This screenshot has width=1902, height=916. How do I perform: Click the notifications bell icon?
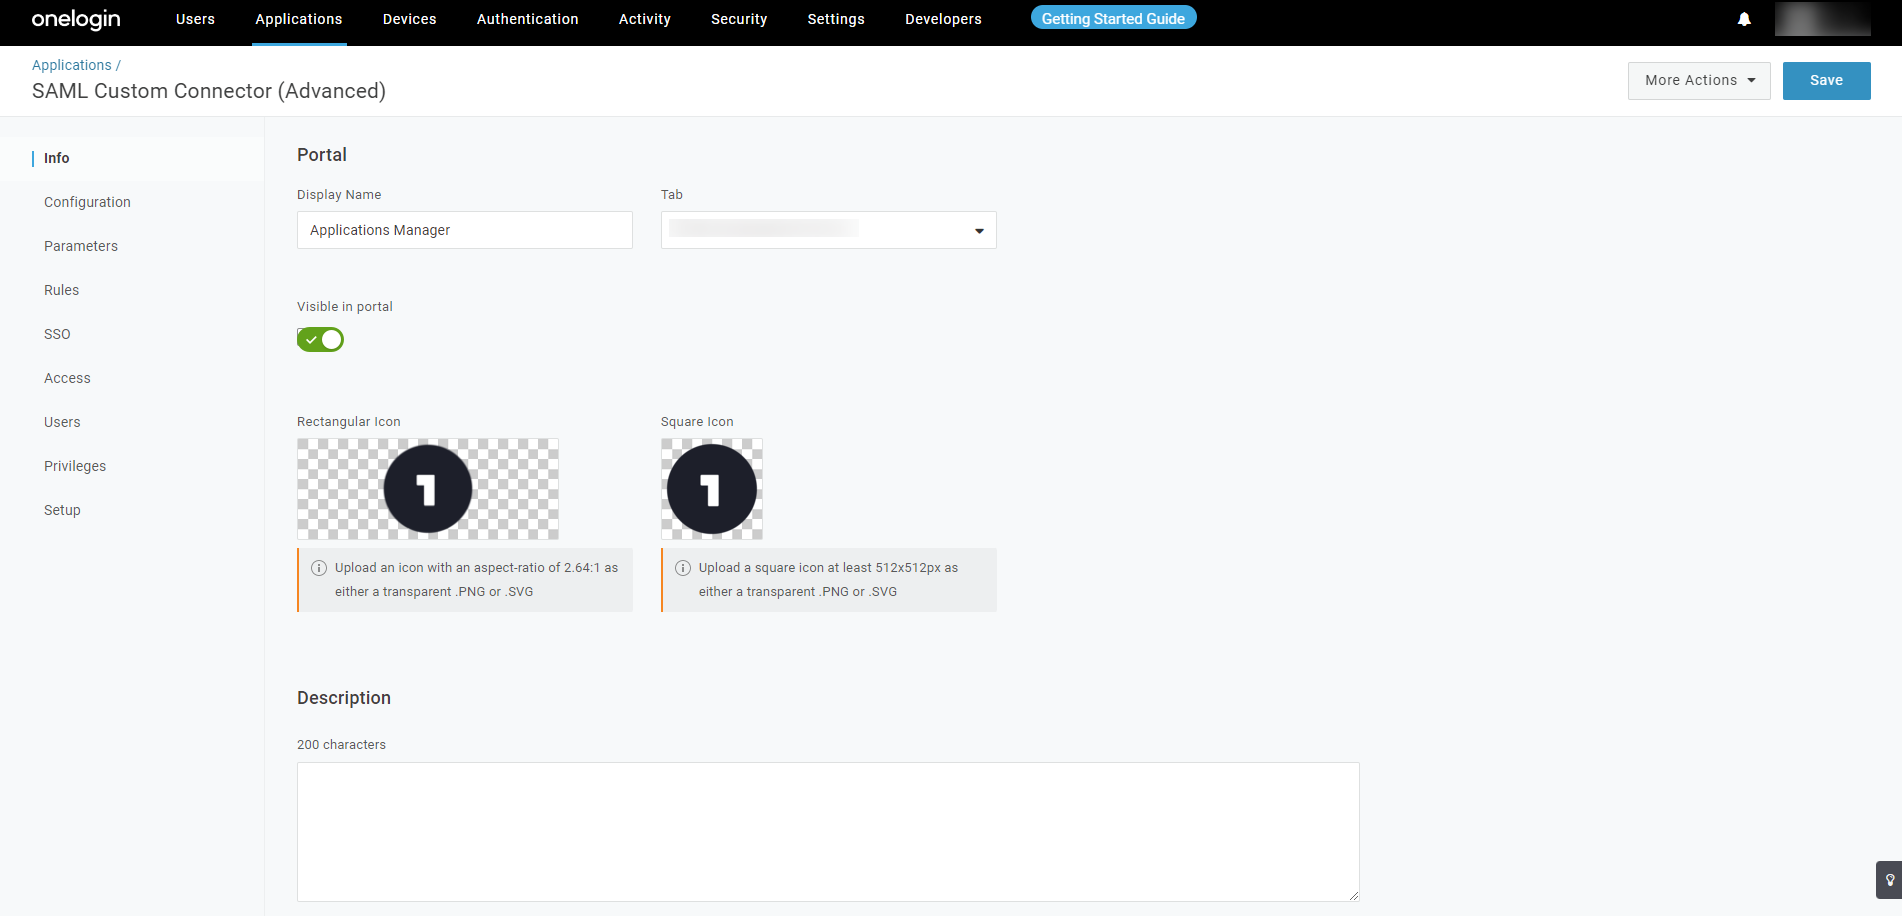[1744, 19]
